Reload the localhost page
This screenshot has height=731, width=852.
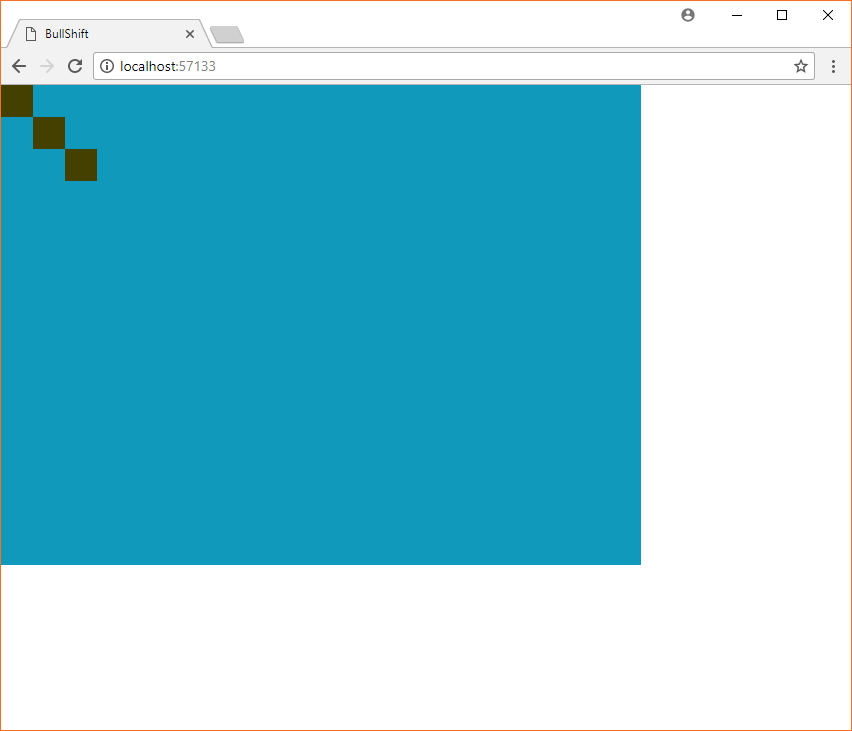(75, 66)
